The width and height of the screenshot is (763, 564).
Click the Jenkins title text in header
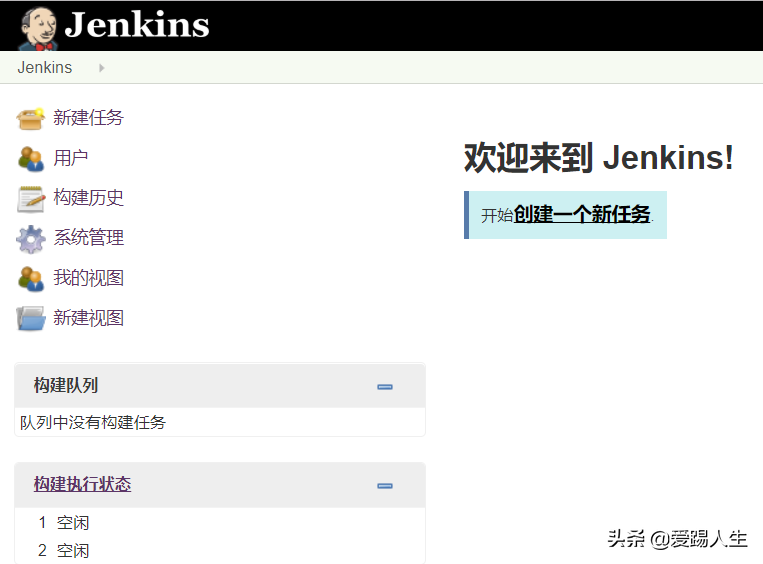[137, 24]
